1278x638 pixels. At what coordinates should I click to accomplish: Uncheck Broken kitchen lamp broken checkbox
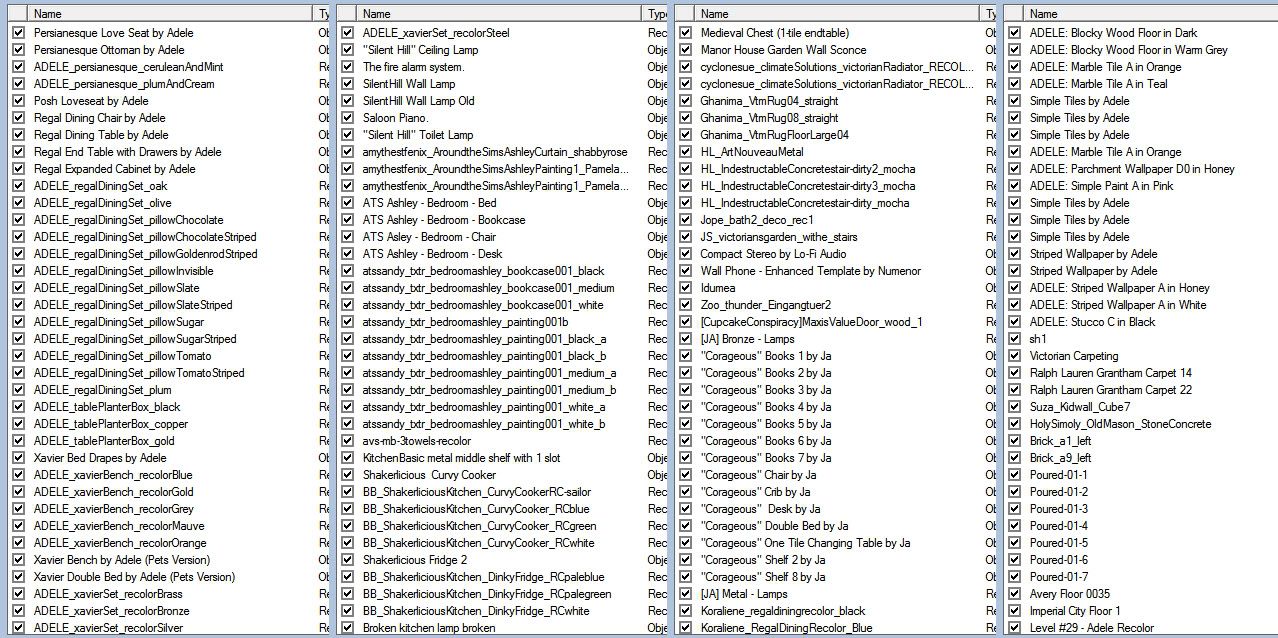(347, 628)
